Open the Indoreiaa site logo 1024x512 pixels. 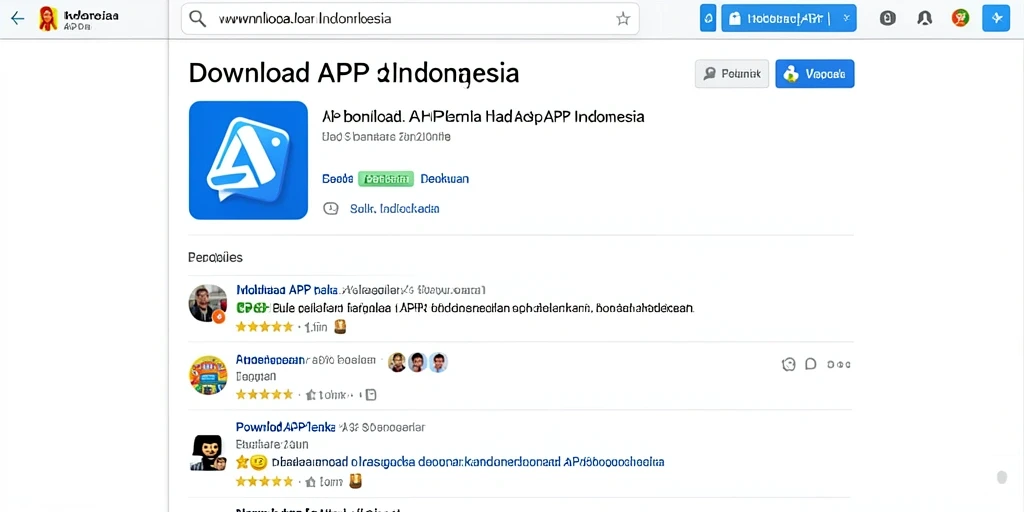[x=48, y=19]
